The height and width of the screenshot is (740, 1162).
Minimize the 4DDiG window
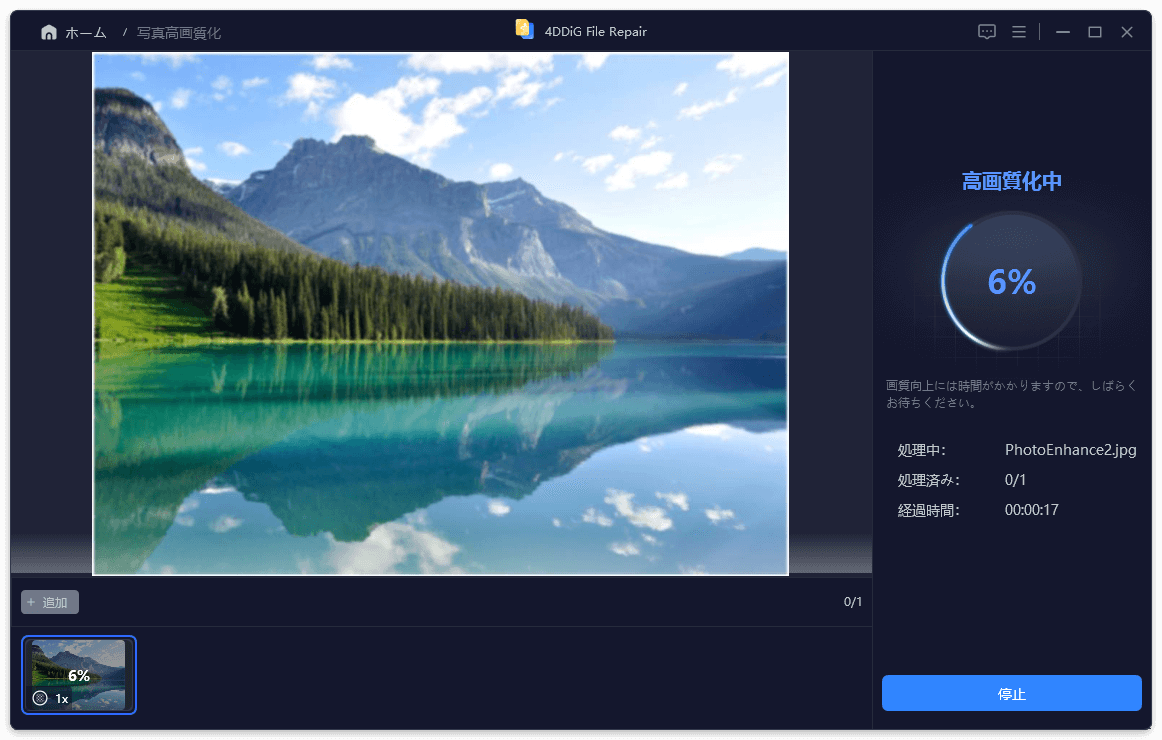pyautogui.click(x=1063, y=32)
